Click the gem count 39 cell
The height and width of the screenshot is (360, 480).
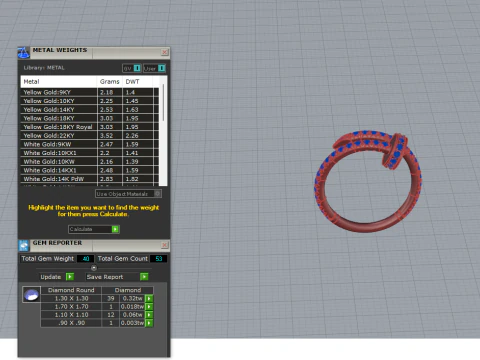[x=111, y=298]
